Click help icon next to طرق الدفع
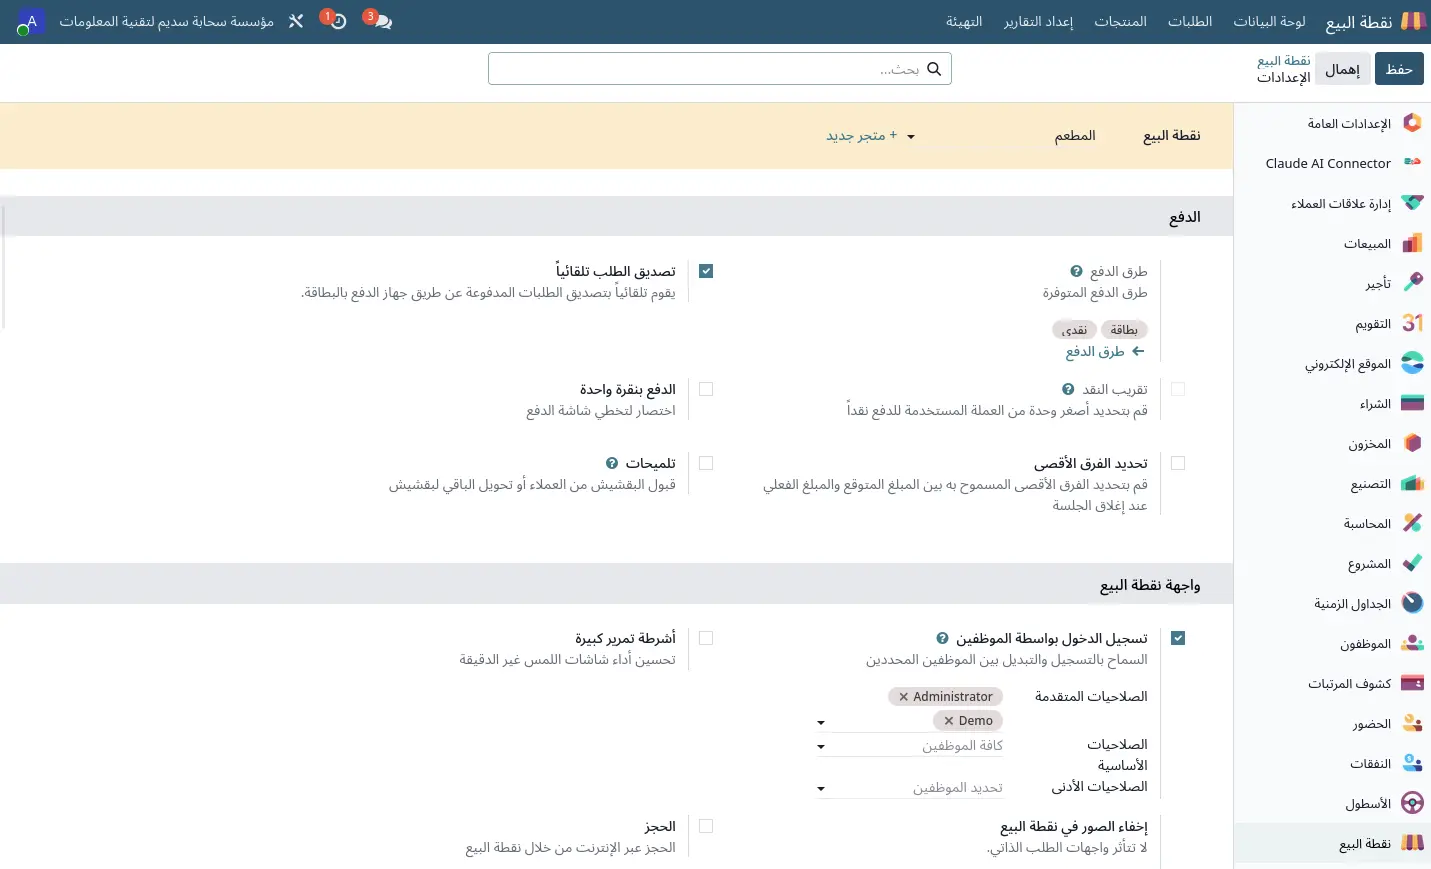Image resolution: width=1431 pixels, height=869 pixels. coord(1076,271)
